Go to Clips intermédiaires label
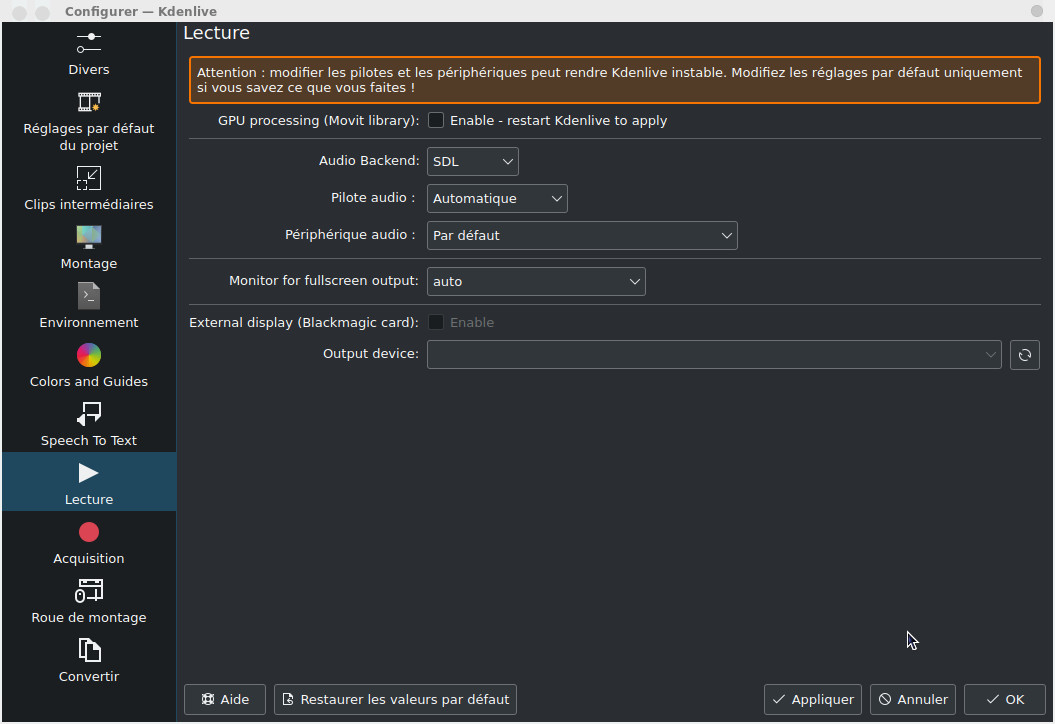 89,205
